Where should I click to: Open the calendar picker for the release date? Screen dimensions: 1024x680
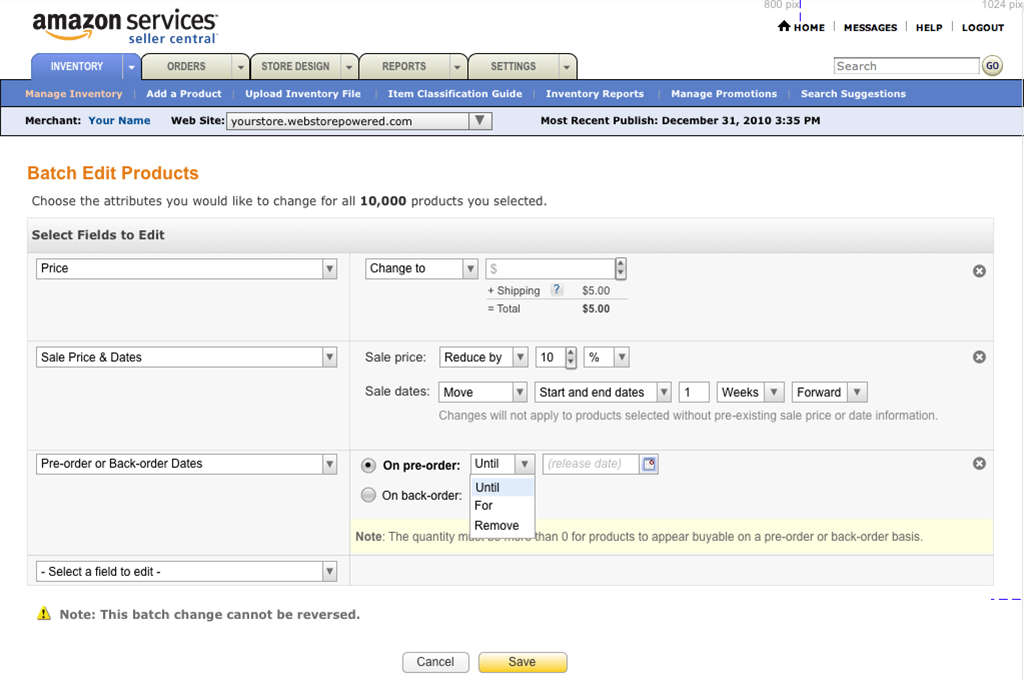(x=649, y=463)
